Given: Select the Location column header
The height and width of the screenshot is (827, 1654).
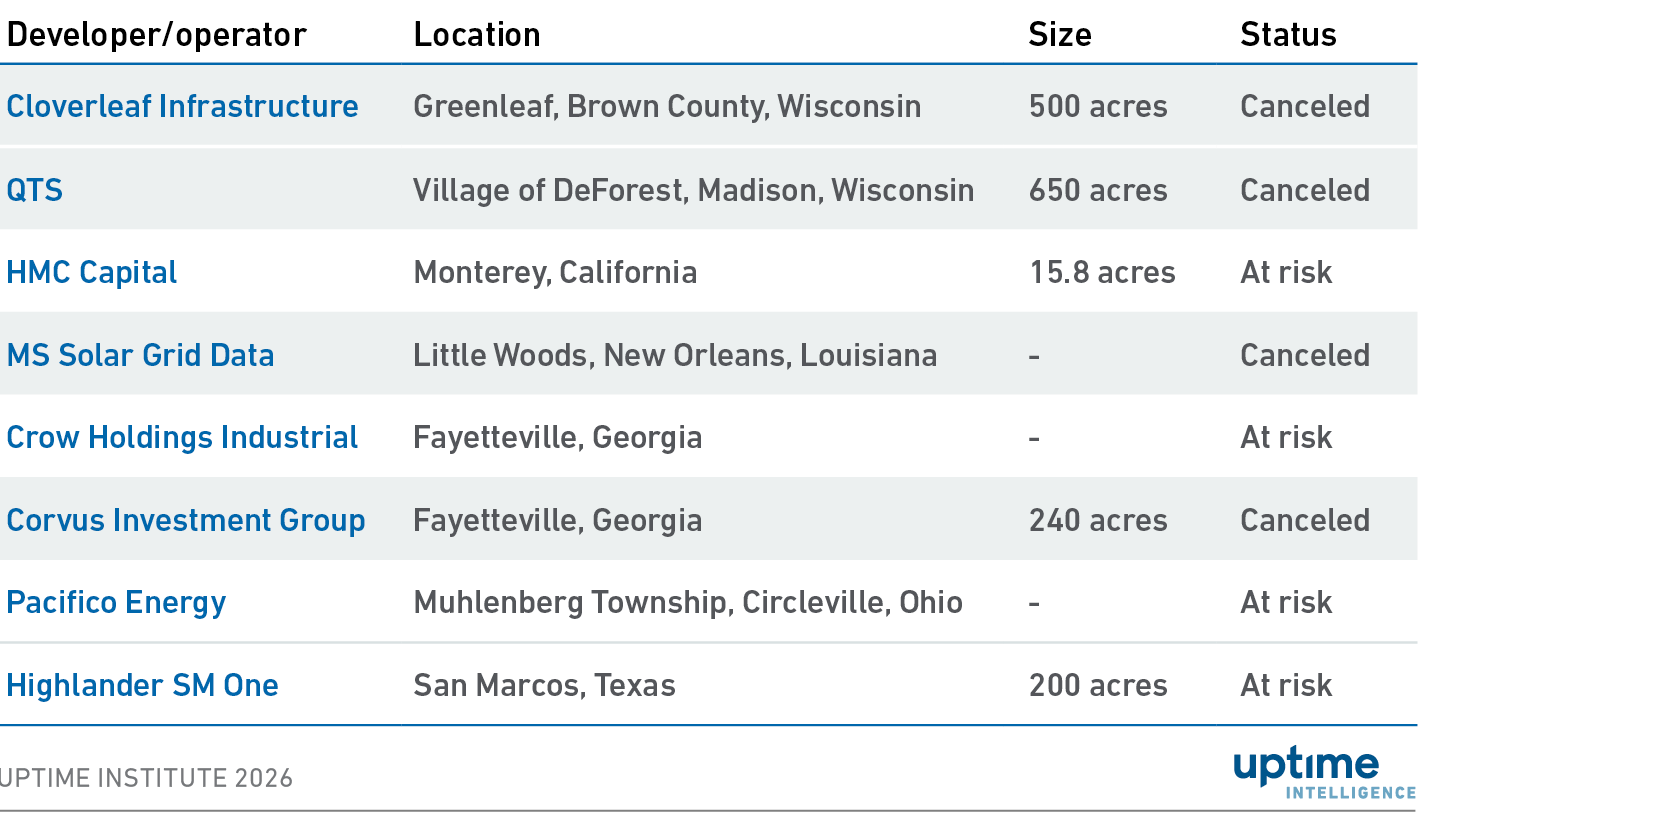Looking at the screenshot, I should 477,35.
